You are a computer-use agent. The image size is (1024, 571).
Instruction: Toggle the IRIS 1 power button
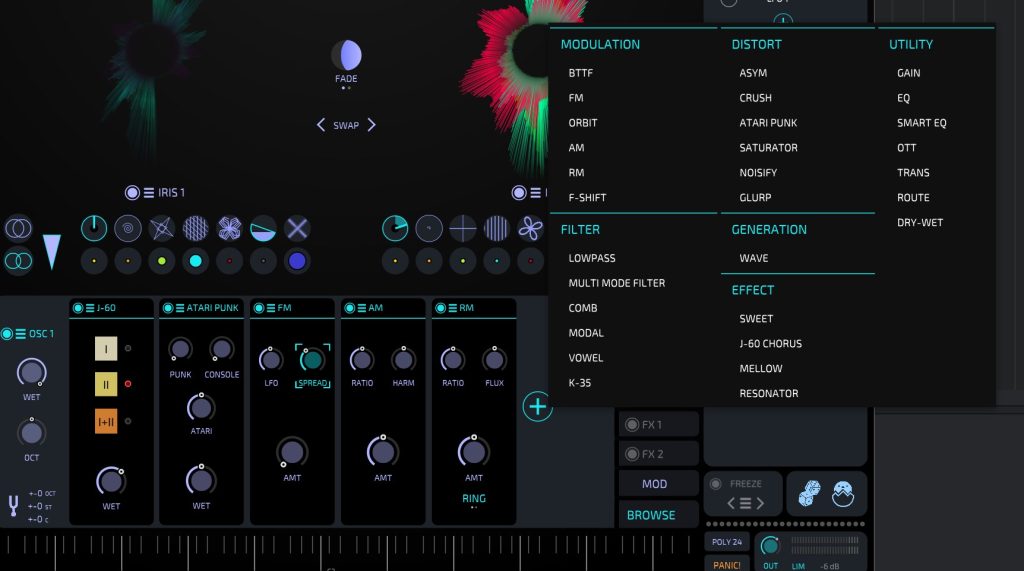pos(132,193)
